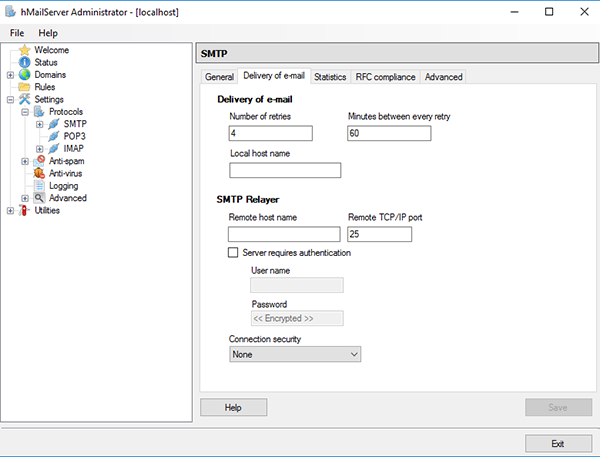This screenshot has height=457, width=600.
Task: Click the hMailServer title bar icon
Action: pos(10,12)
